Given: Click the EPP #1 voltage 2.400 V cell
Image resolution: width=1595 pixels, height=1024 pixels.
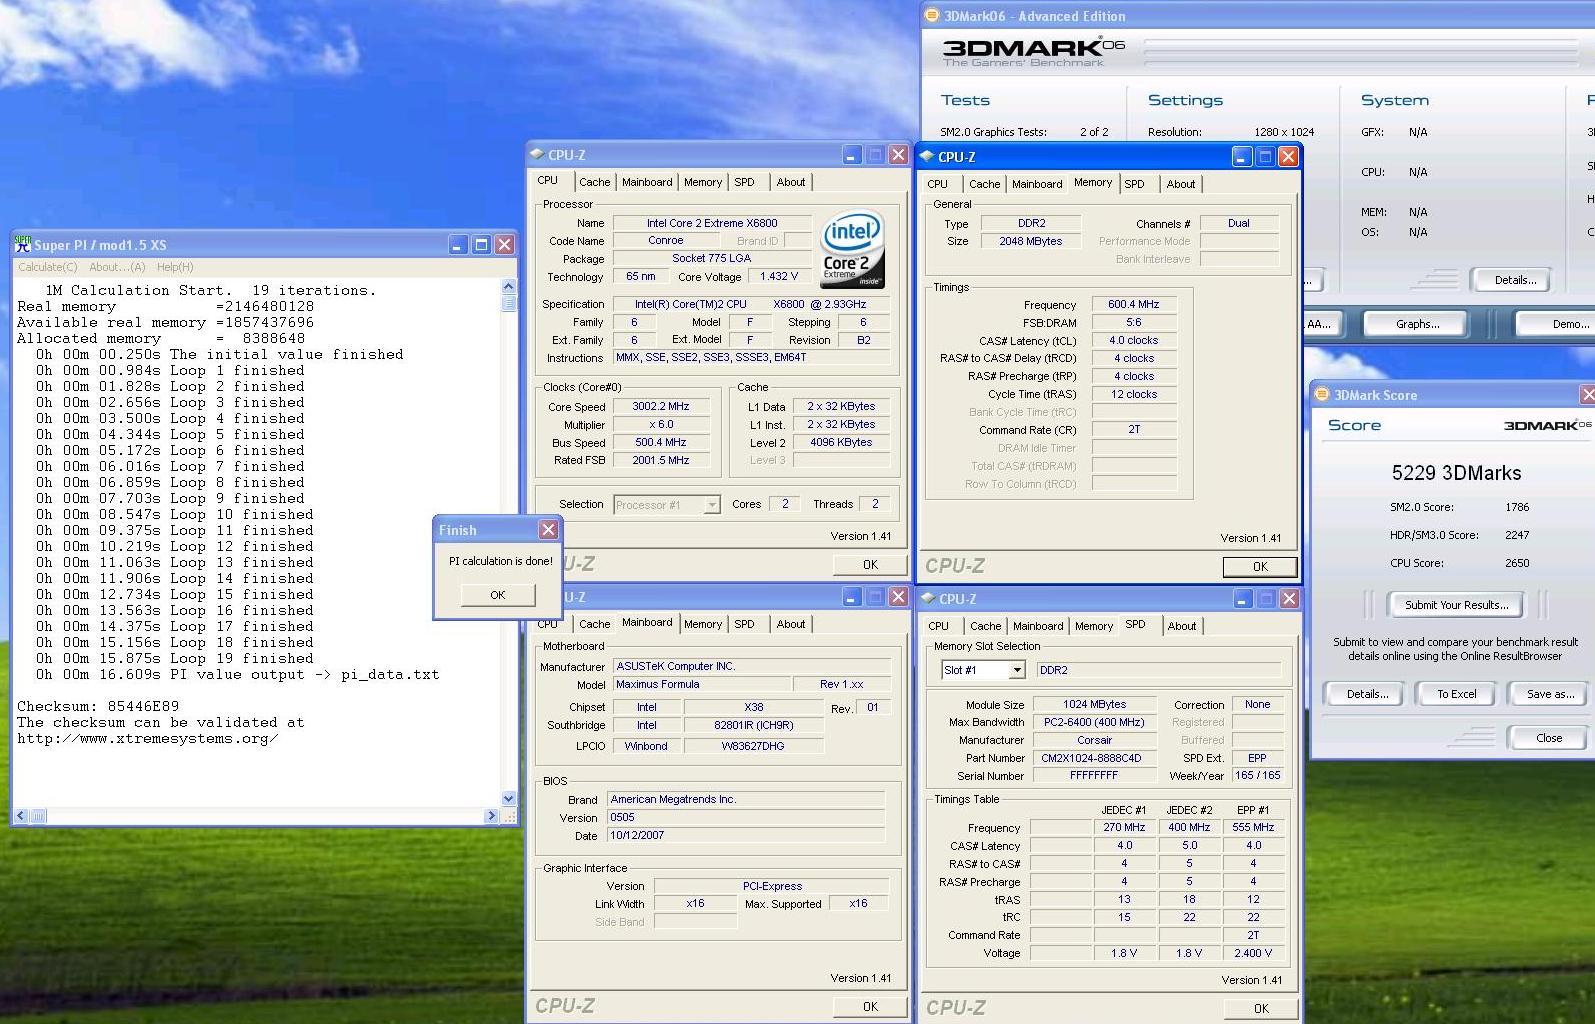Looking at the screenshot, I should point(1253,953).
